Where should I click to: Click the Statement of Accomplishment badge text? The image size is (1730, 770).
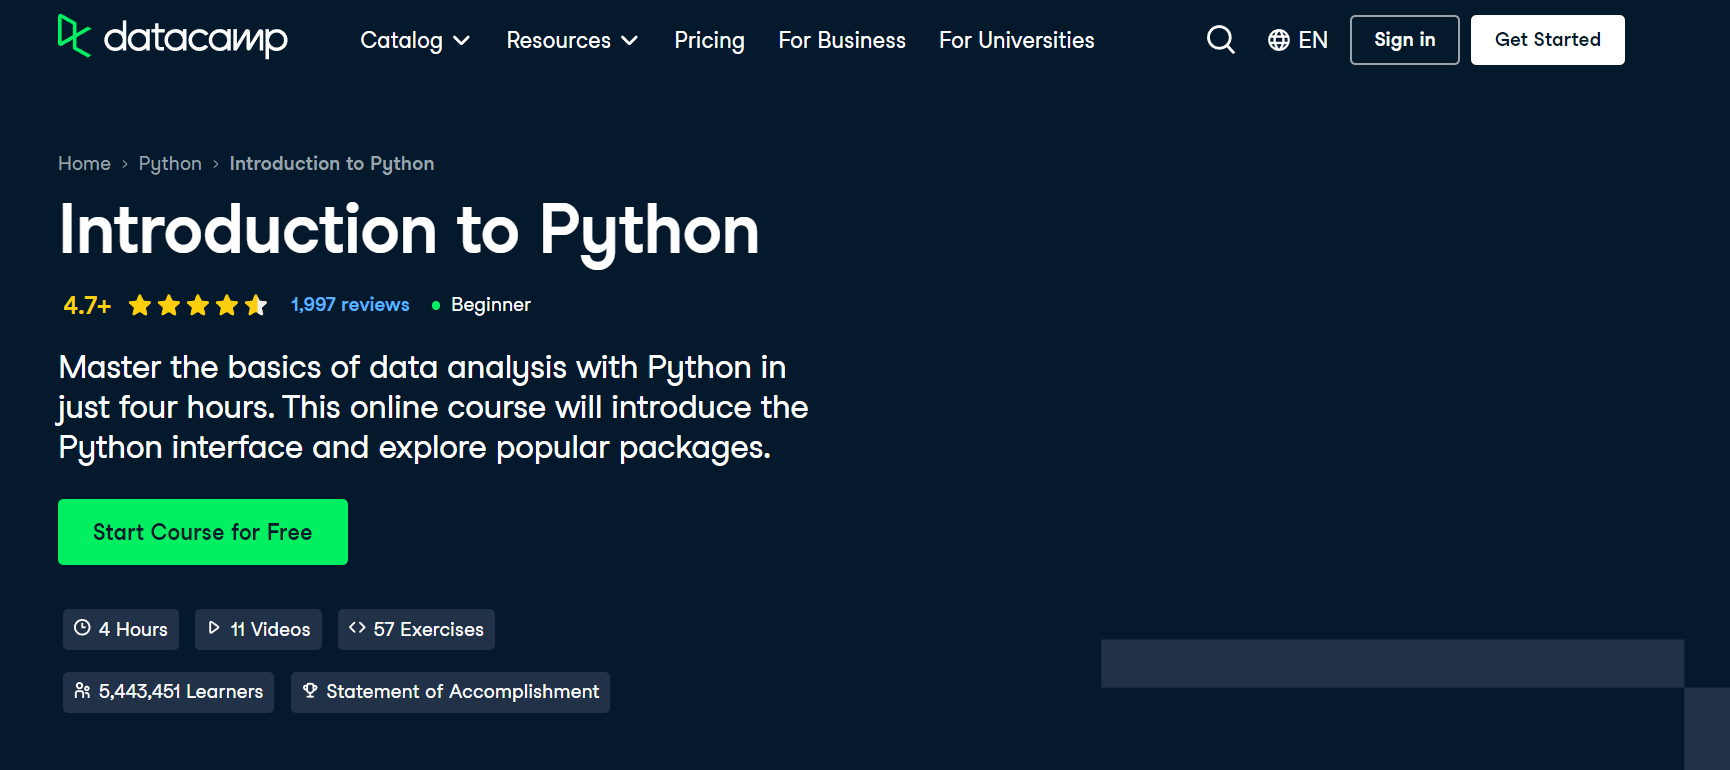[463, 692]
